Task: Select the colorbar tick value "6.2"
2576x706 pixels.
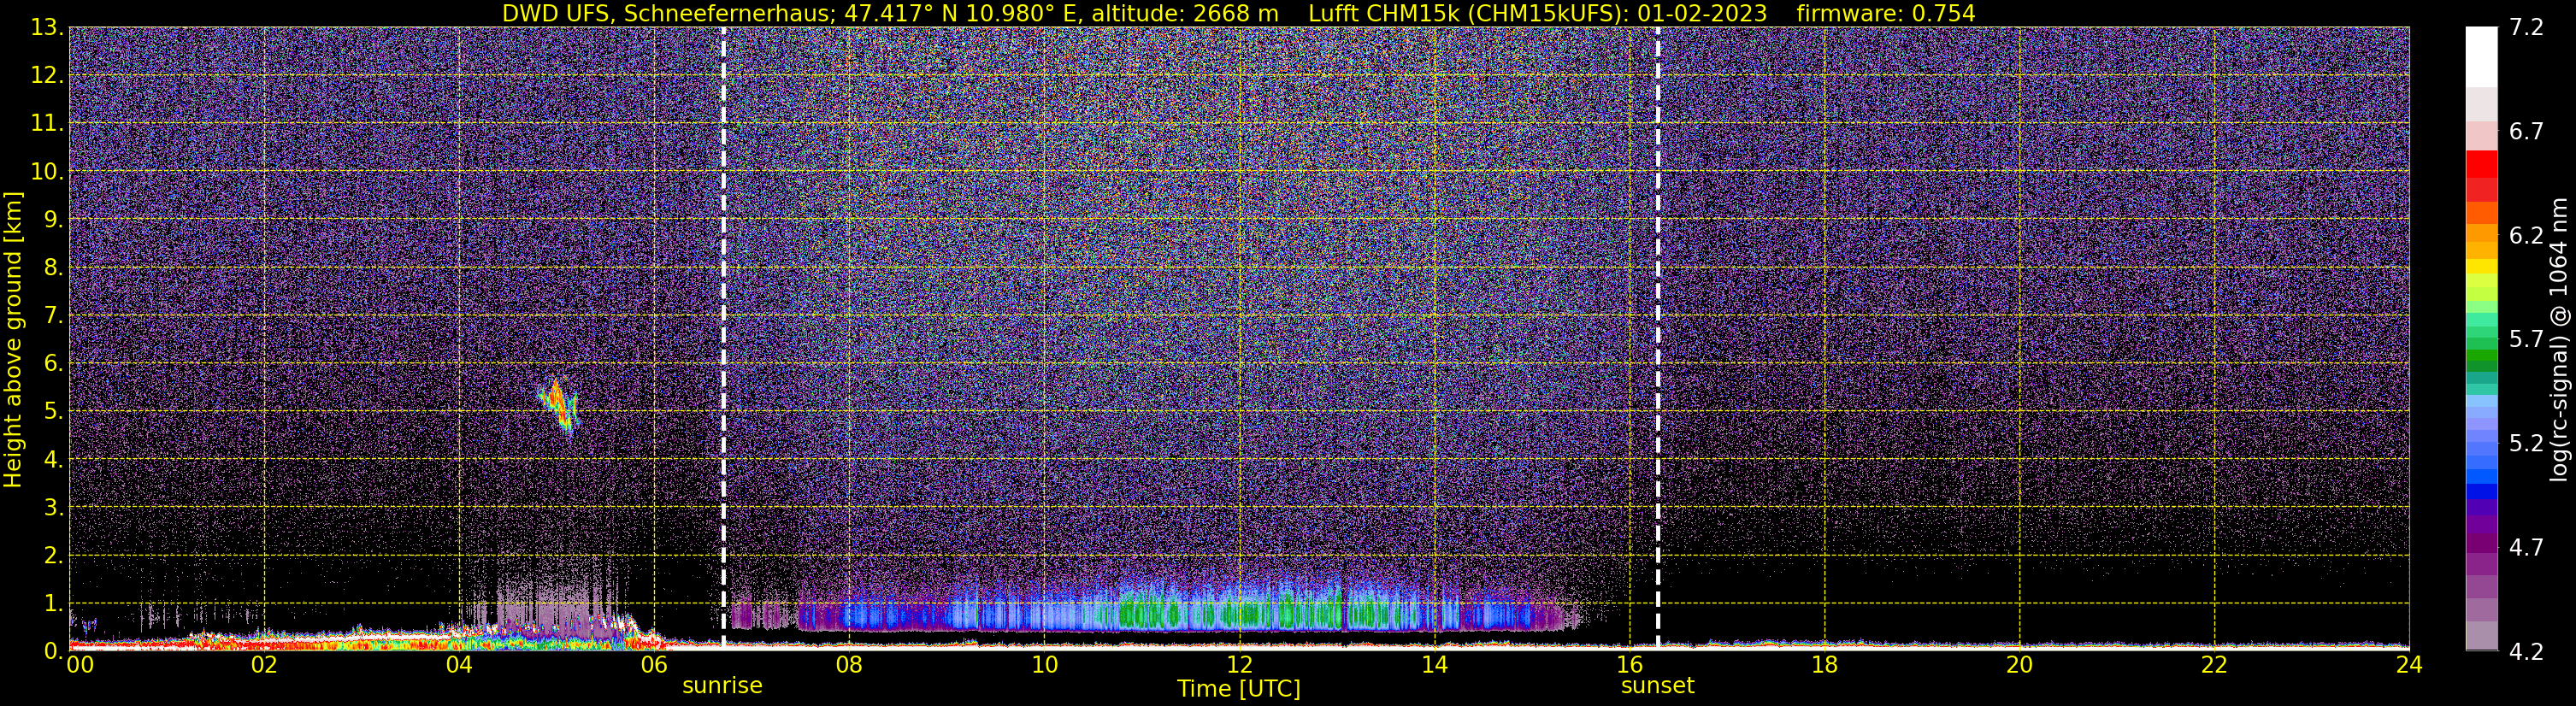Action: click(x=2526, y=235)
